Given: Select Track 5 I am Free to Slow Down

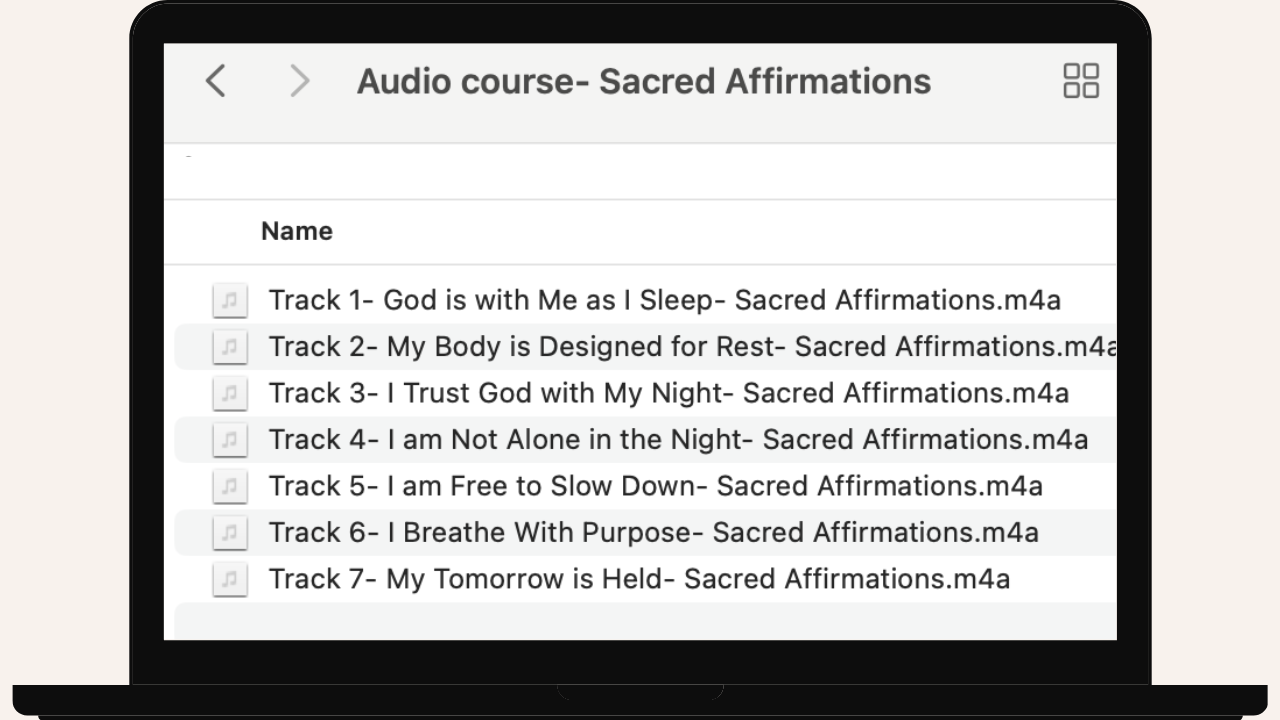Looking at the screenshot, I should (655, 486).
